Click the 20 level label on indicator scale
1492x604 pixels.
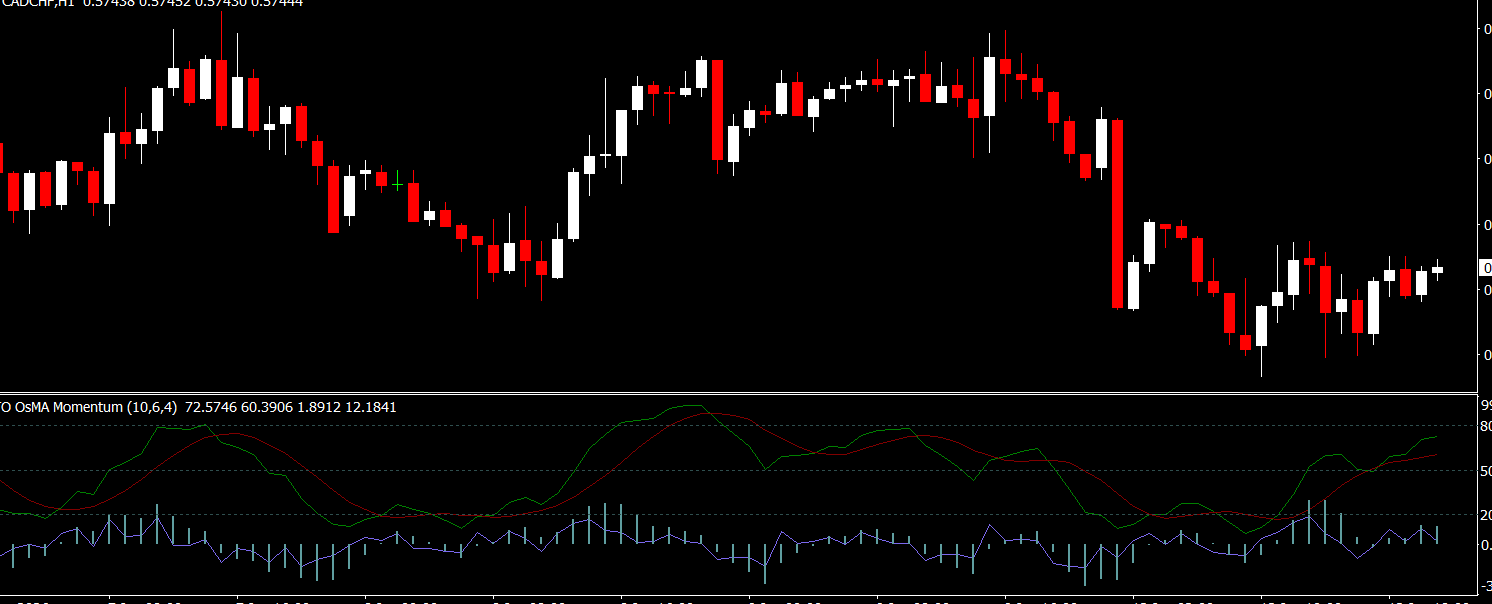[x=1485, y=515]
